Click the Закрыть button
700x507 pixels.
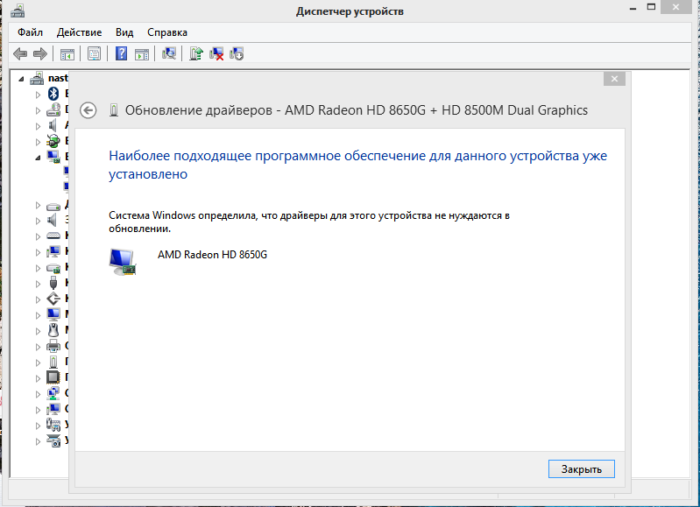click(581, 469)
